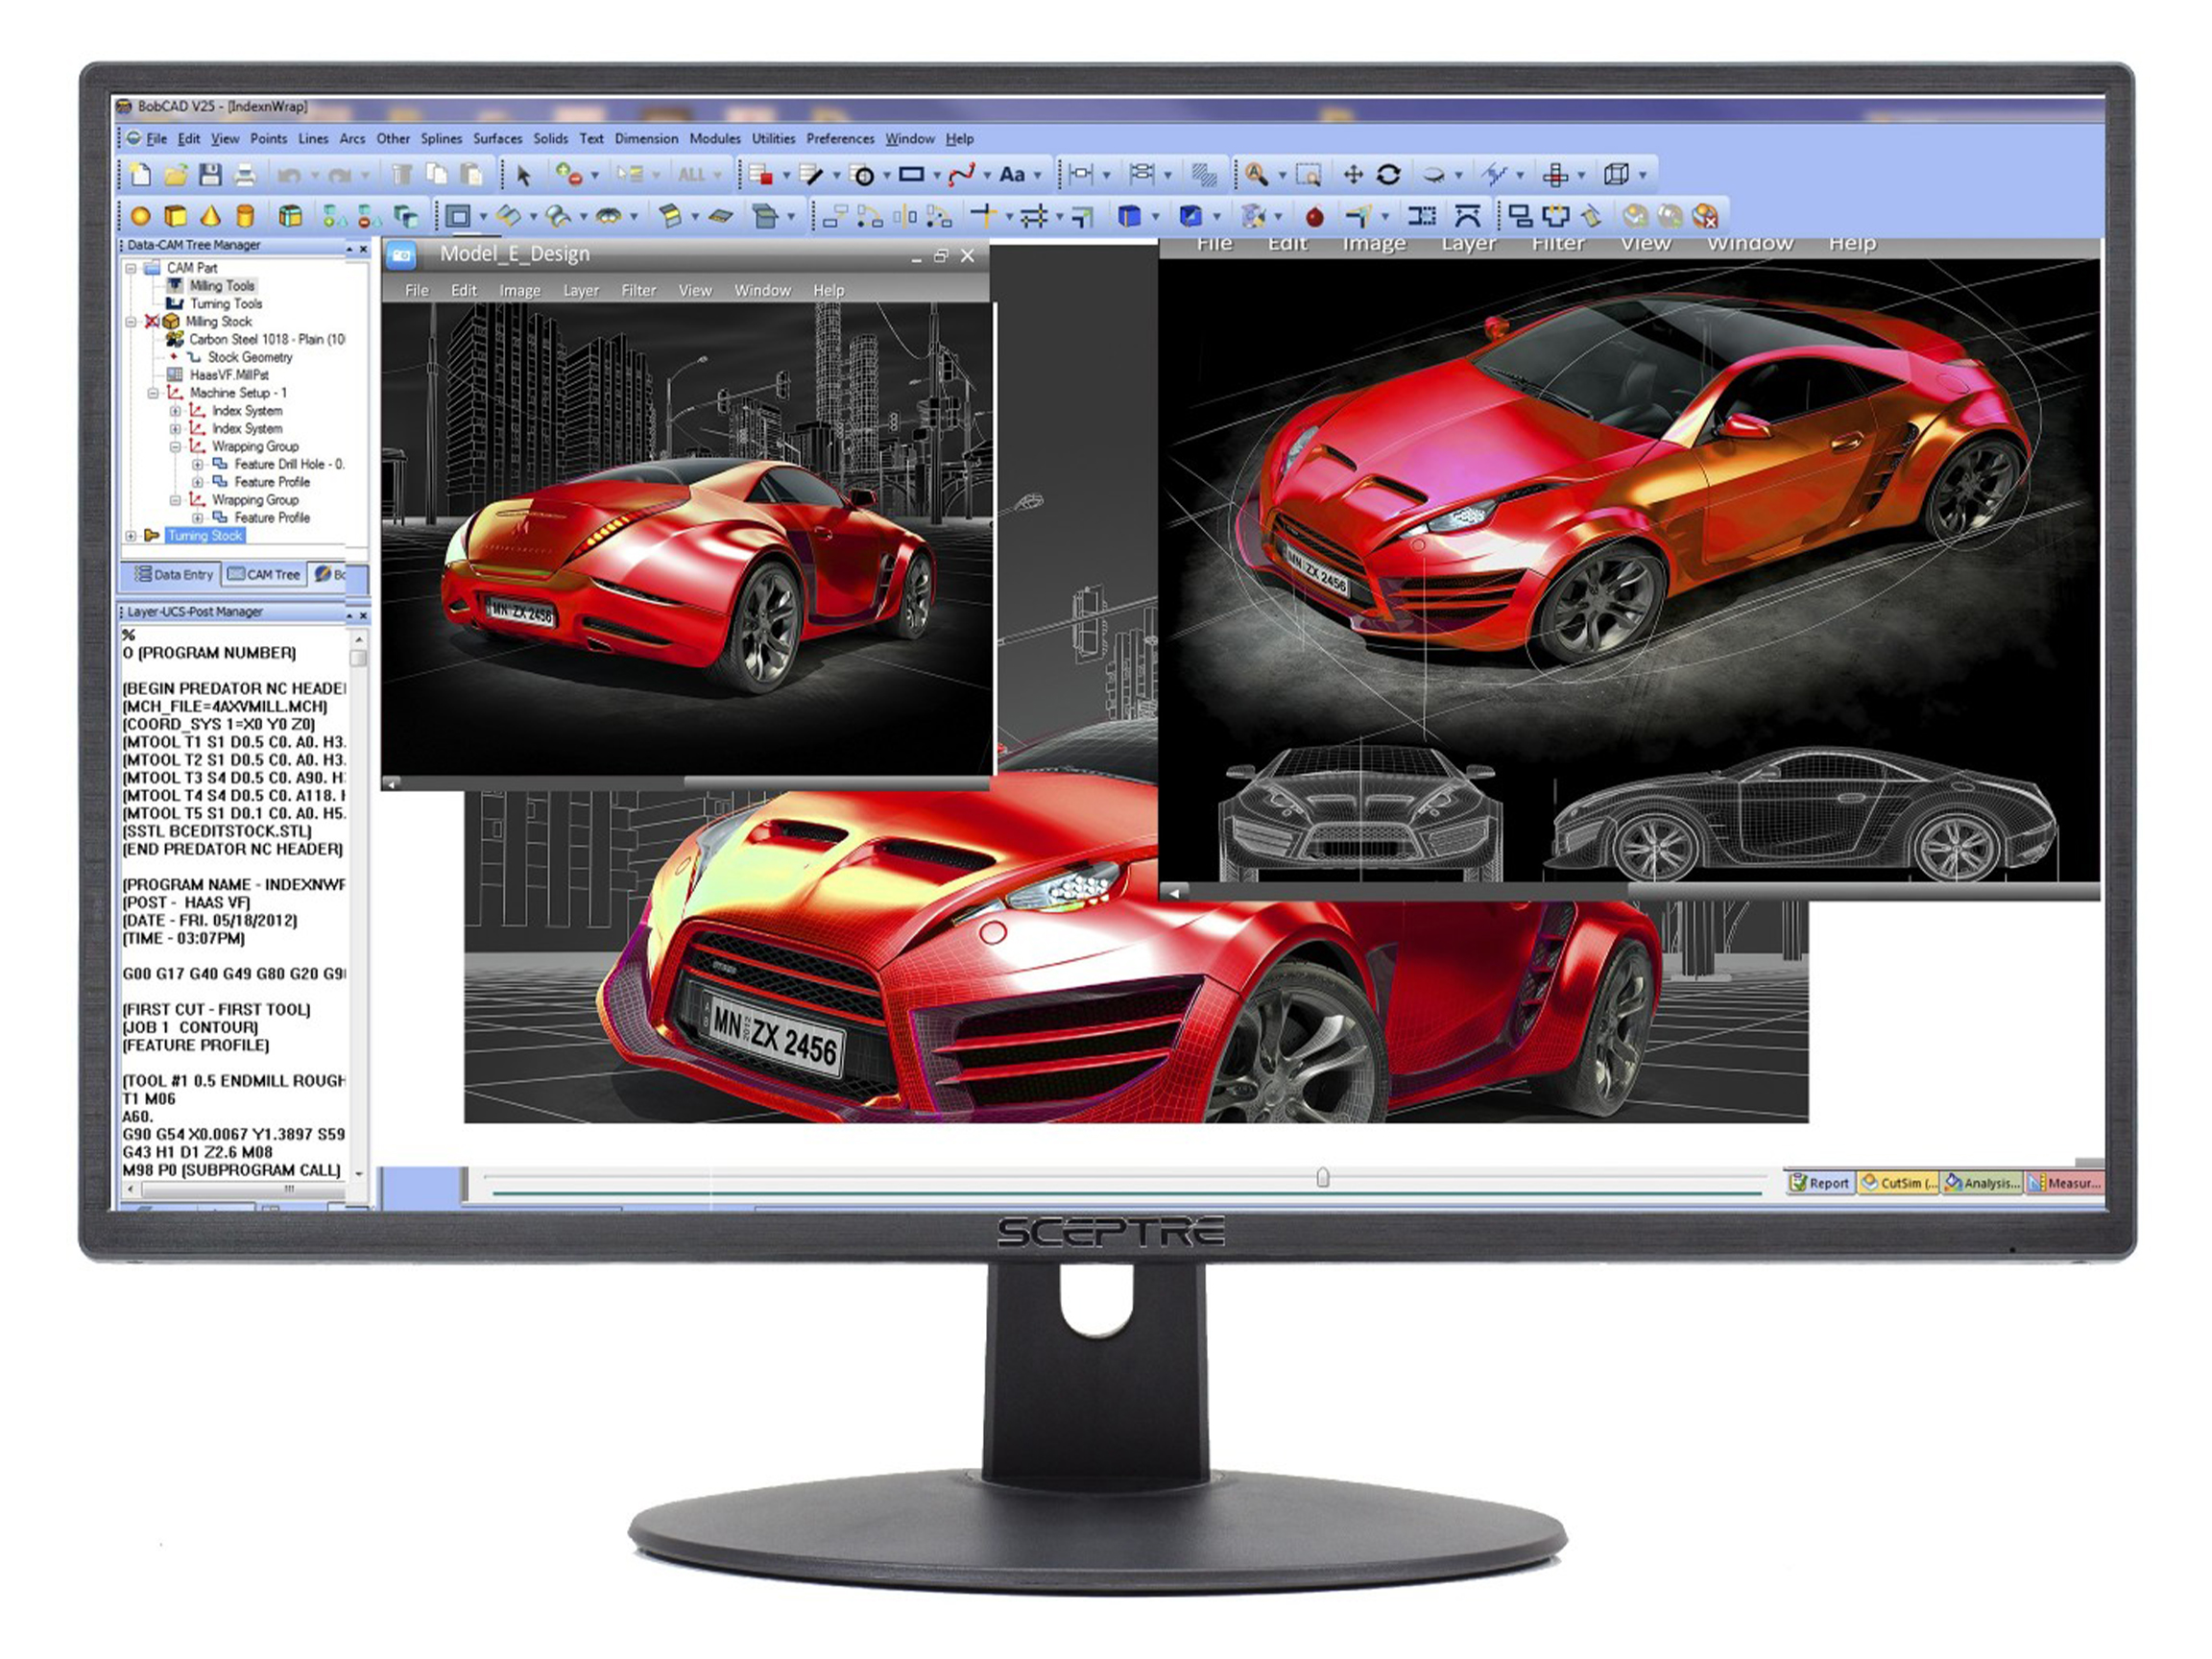Click the Save floppy disk icon
This screenshot has height=1659, width=2212.
(210, 175)
